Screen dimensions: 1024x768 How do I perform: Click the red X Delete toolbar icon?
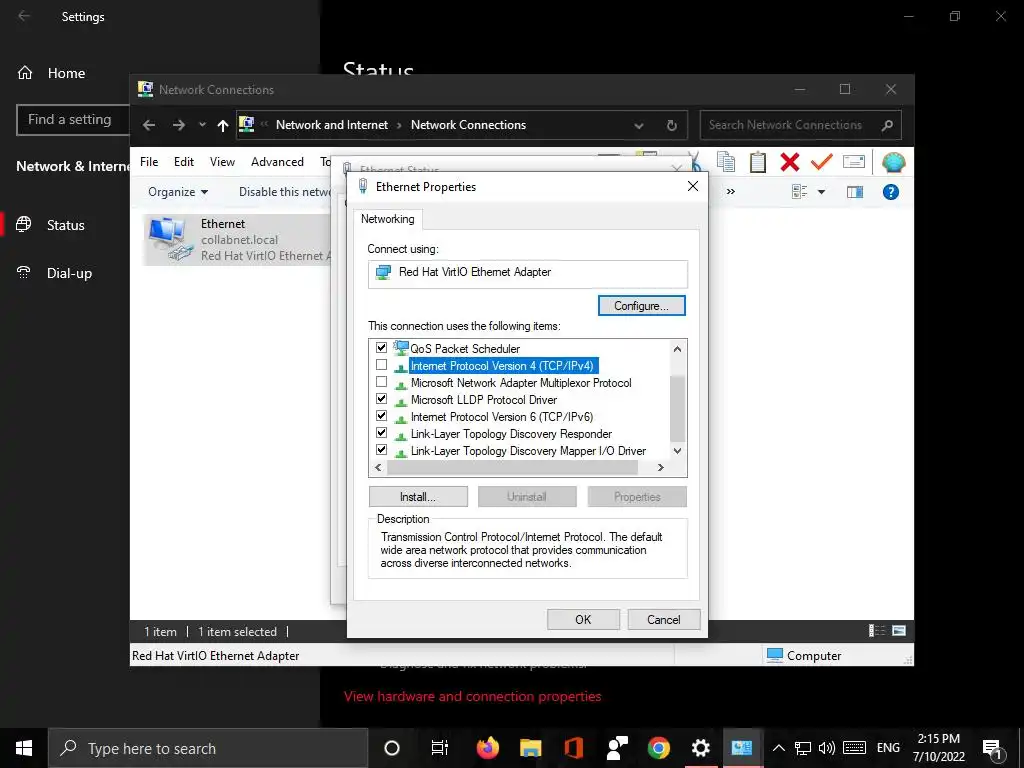click(x=790, y=161)
